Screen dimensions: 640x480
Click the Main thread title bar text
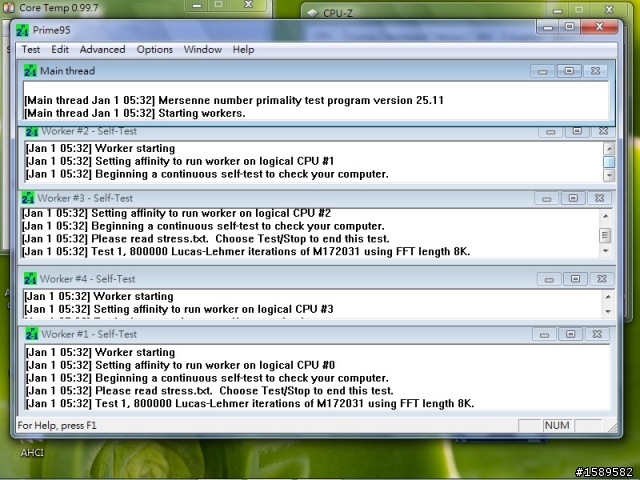pyautogui.click(x=68, y=71)
